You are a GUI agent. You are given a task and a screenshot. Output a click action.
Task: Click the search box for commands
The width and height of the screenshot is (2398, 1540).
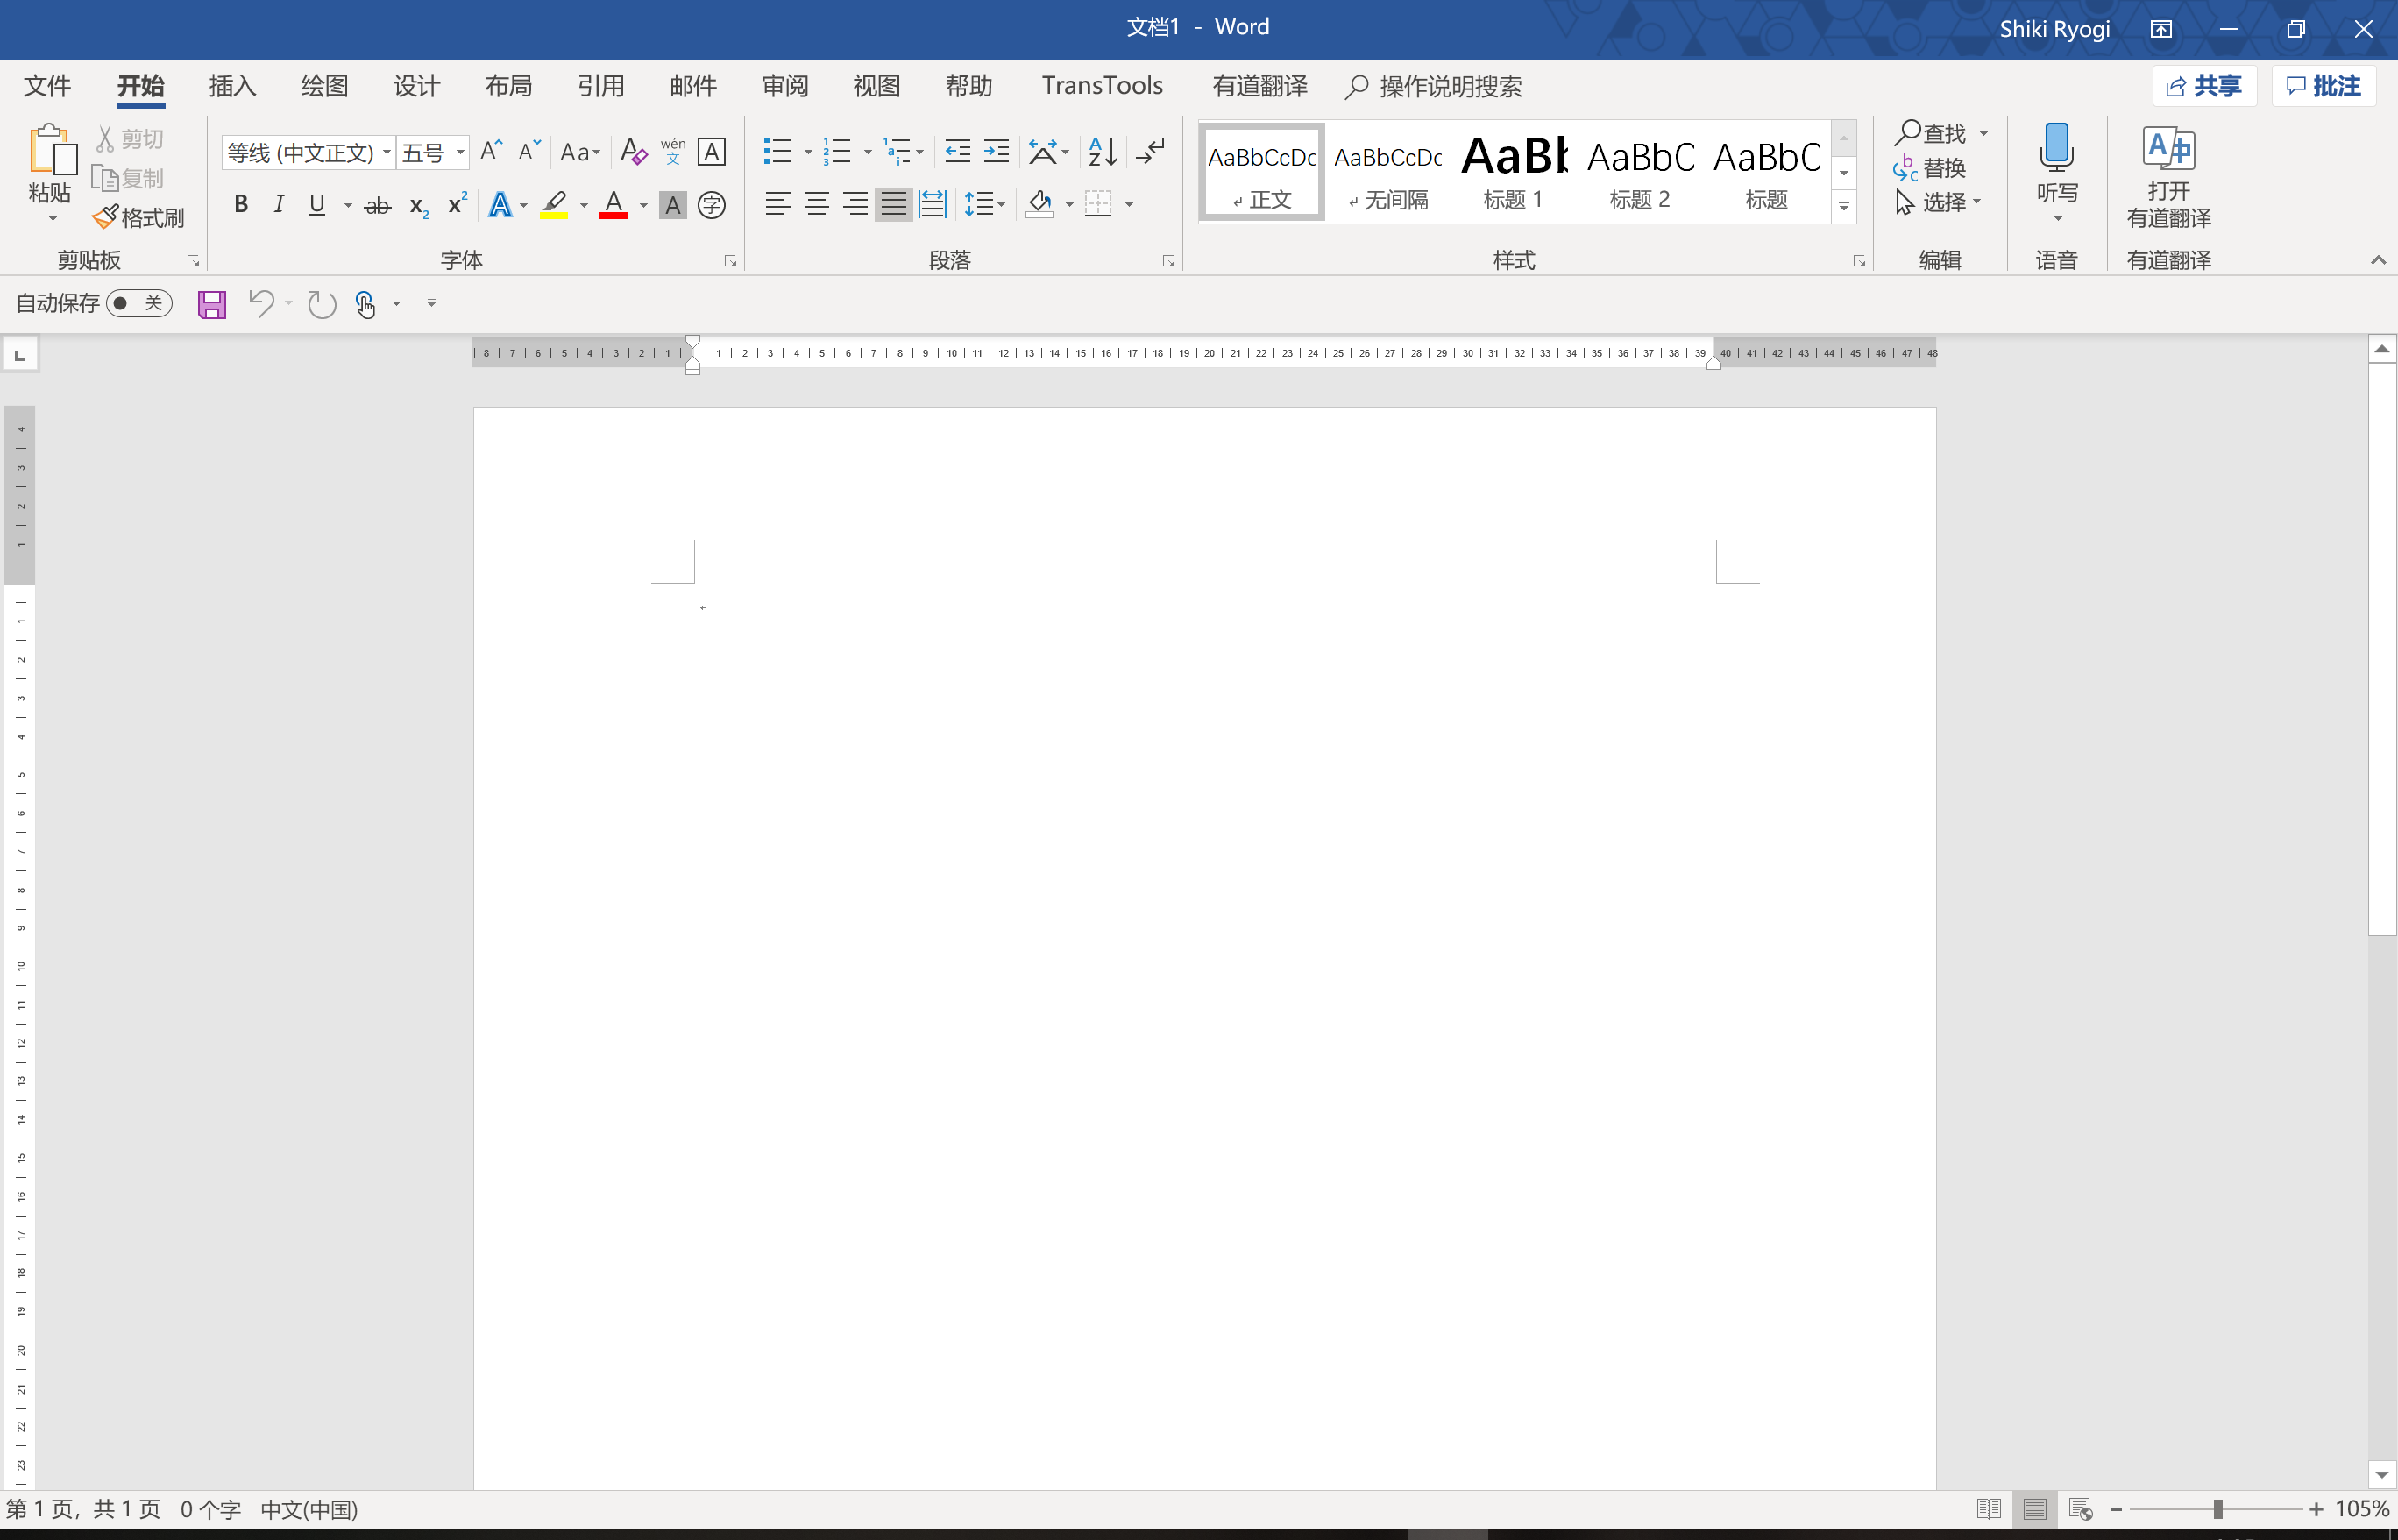[x=1450, y=87]
